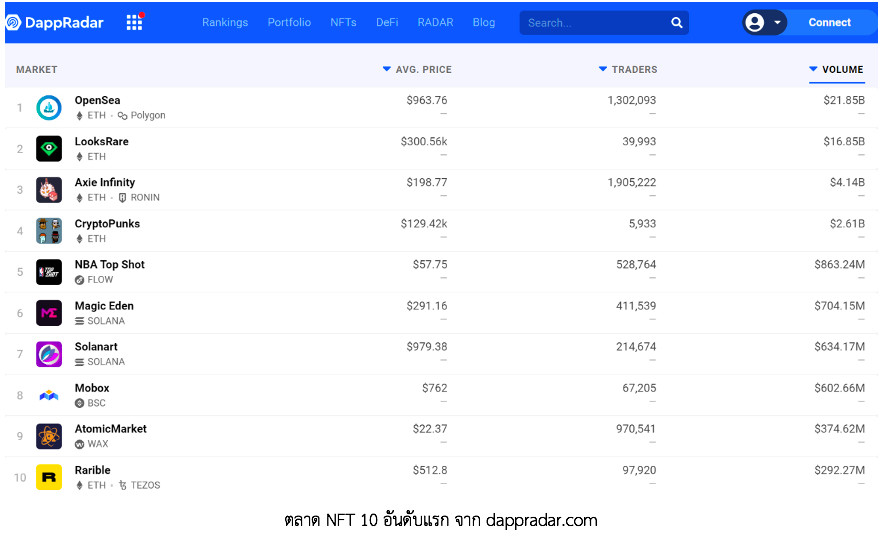Open the Mobox market link
The height and width of the screenshot is (536, 878).
[x=92, y=388]
